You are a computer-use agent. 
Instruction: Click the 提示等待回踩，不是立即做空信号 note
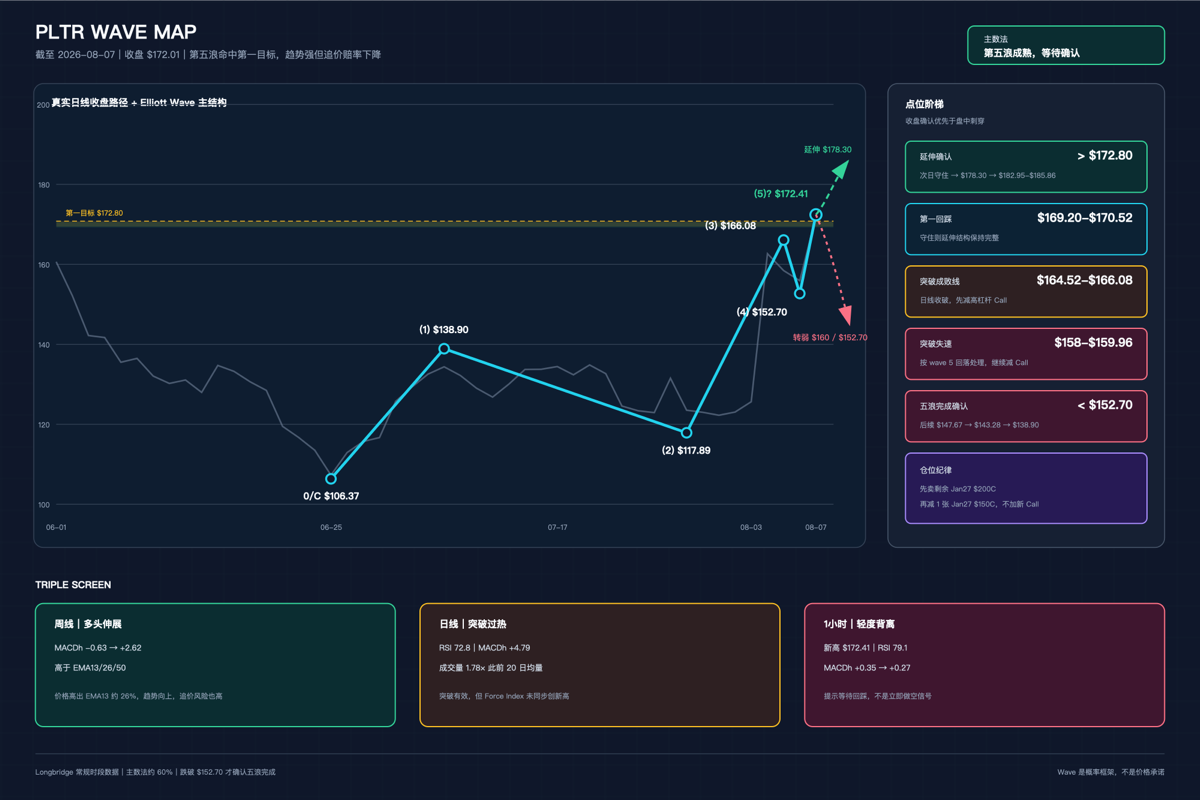pyautogui.click(x=877, y=696)
